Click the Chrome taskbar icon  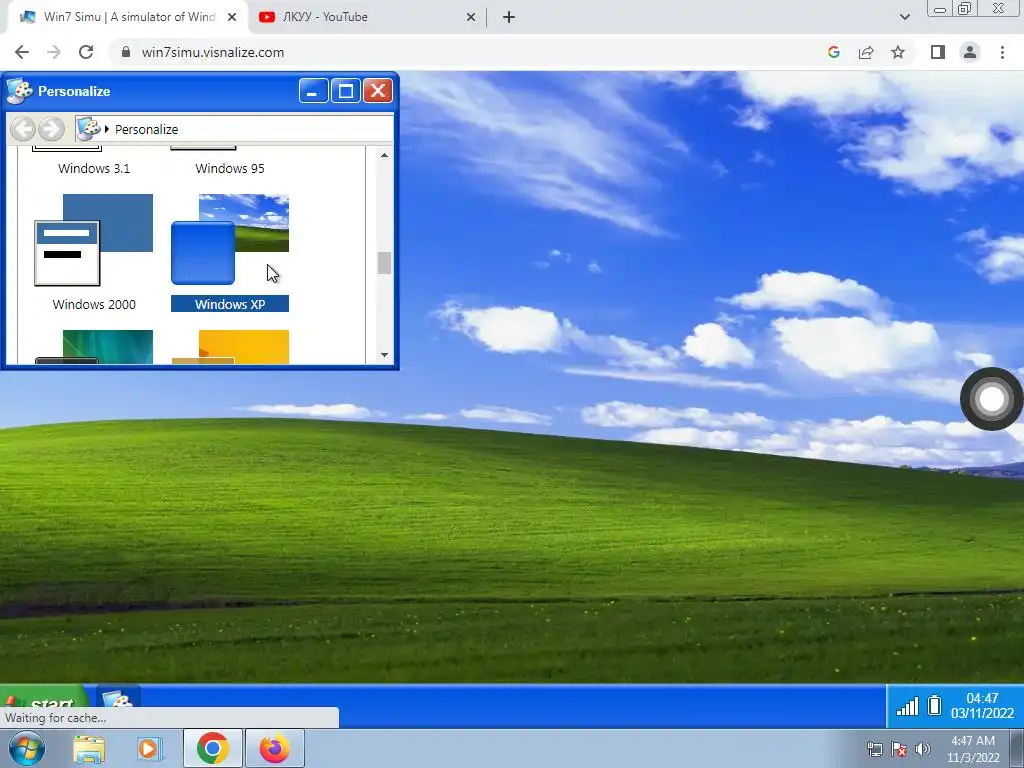[x=212, y=748]
